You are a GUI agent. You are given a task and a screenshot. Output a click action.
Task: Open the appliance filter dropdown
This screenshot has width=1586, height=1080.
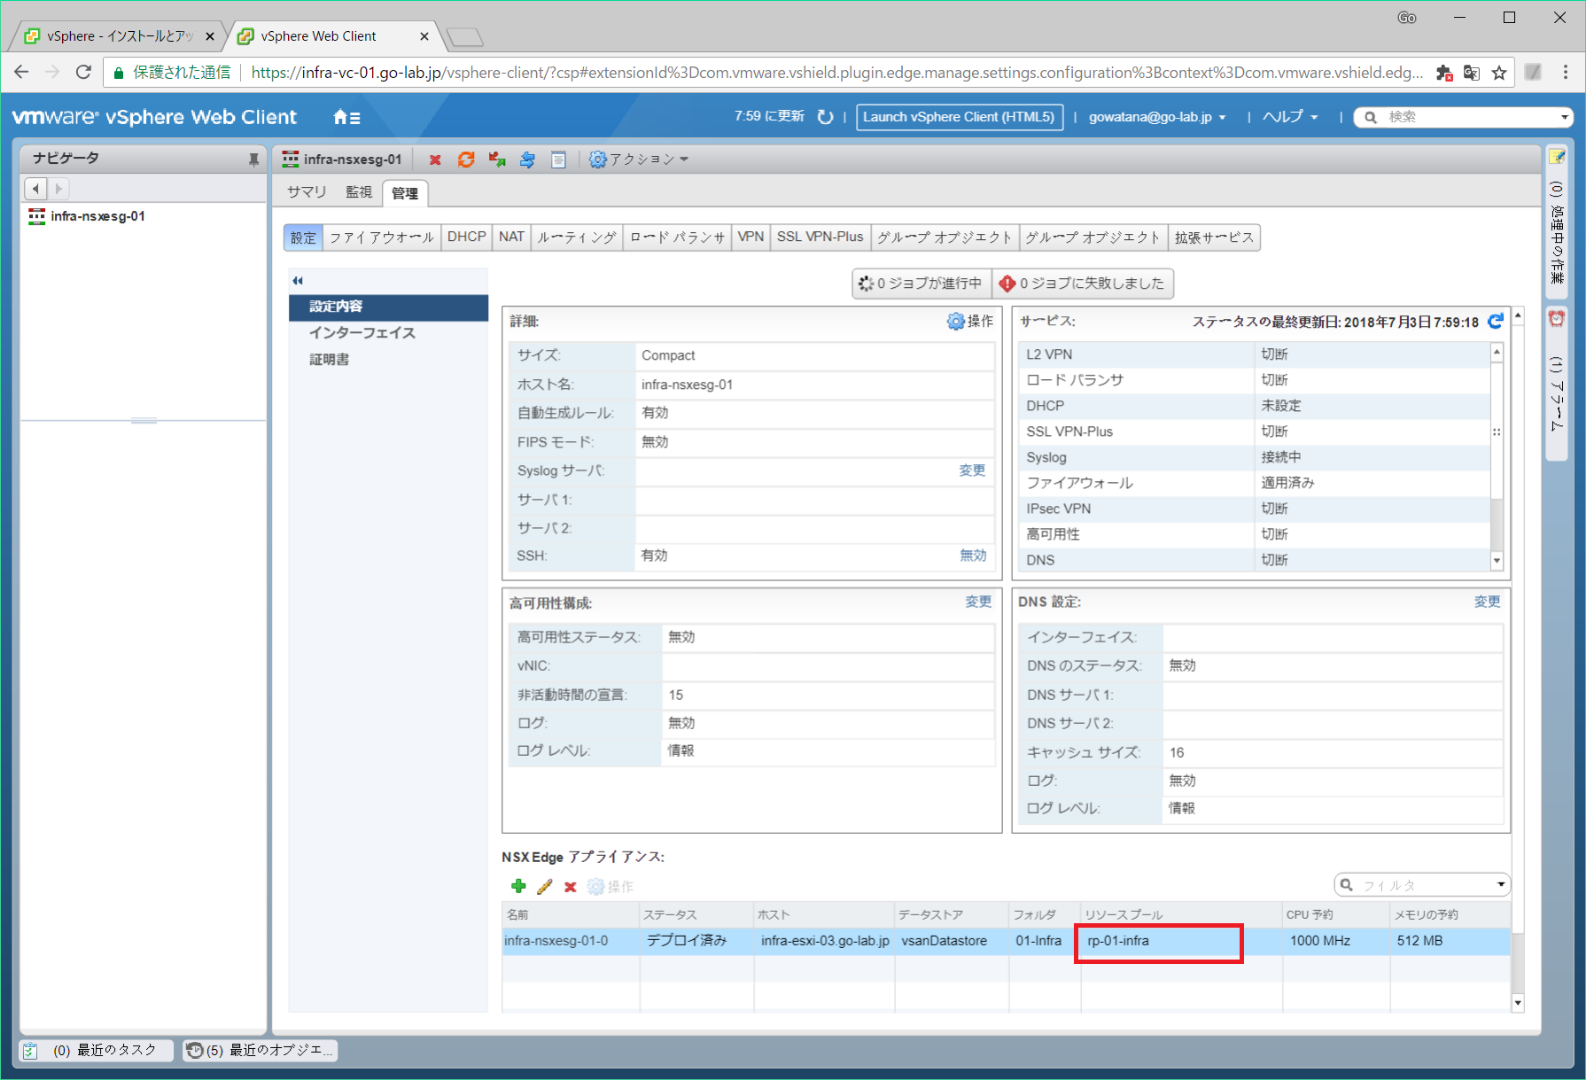(x=1501, y=885)
